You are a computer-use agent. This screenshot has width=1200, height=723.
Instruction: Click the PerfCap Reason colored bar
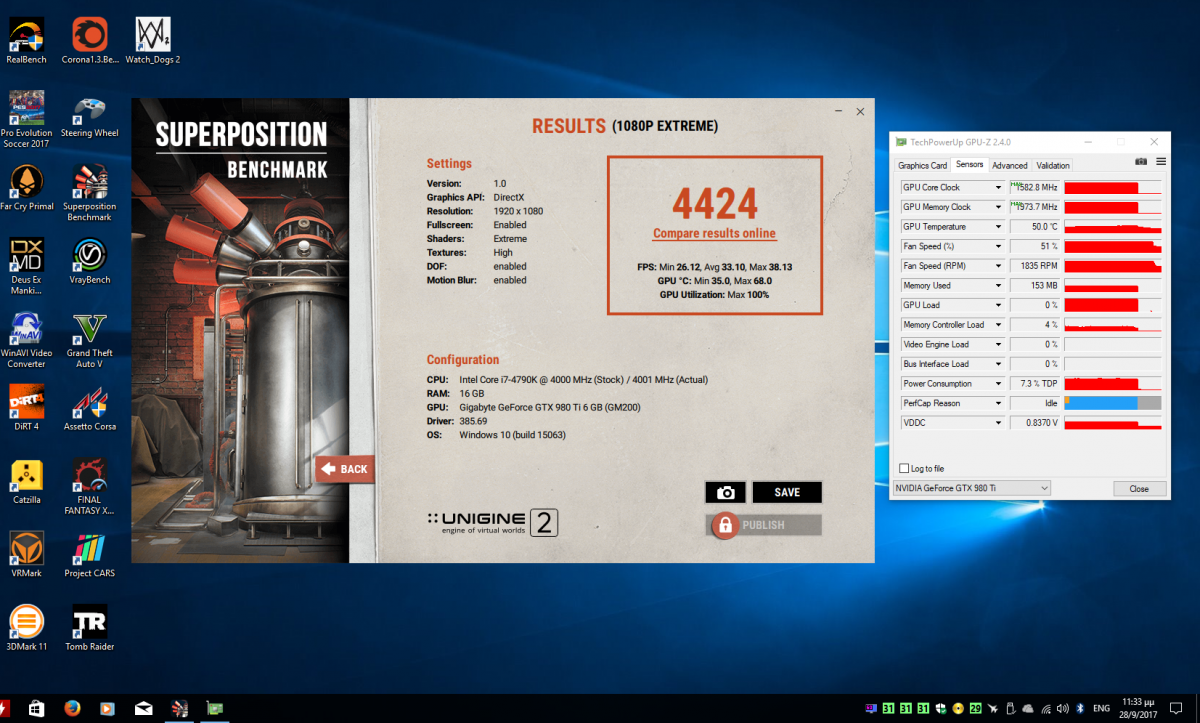(x=1113, y=403)
